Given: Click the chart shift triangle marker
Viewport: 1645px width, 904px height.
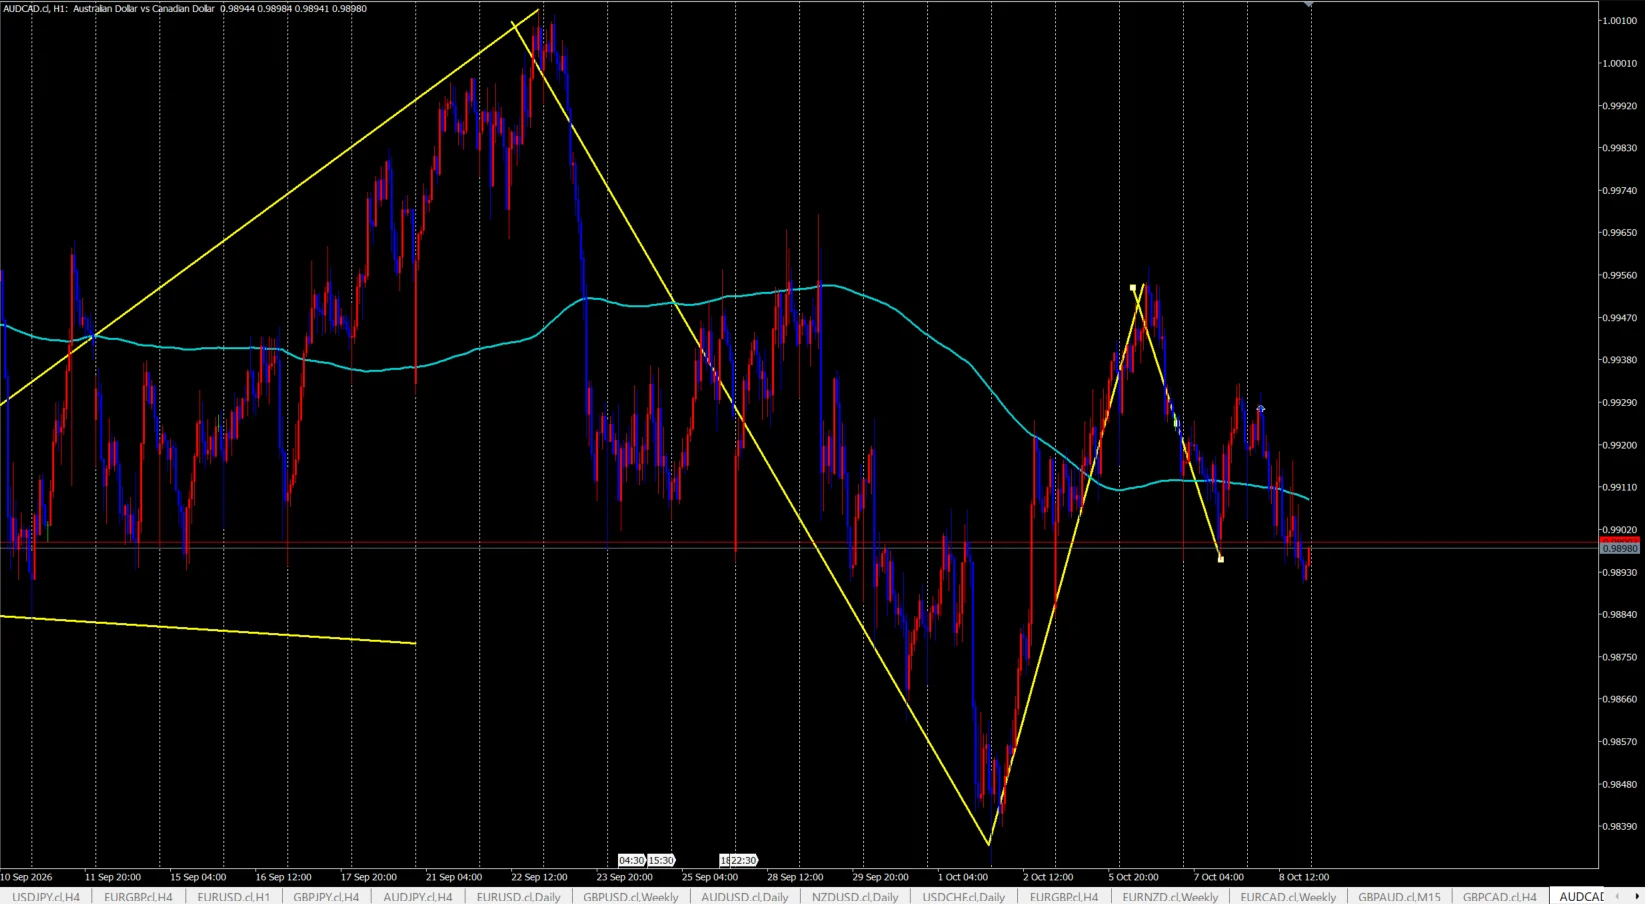Looking at the screenshot, I should (1307, 4).
